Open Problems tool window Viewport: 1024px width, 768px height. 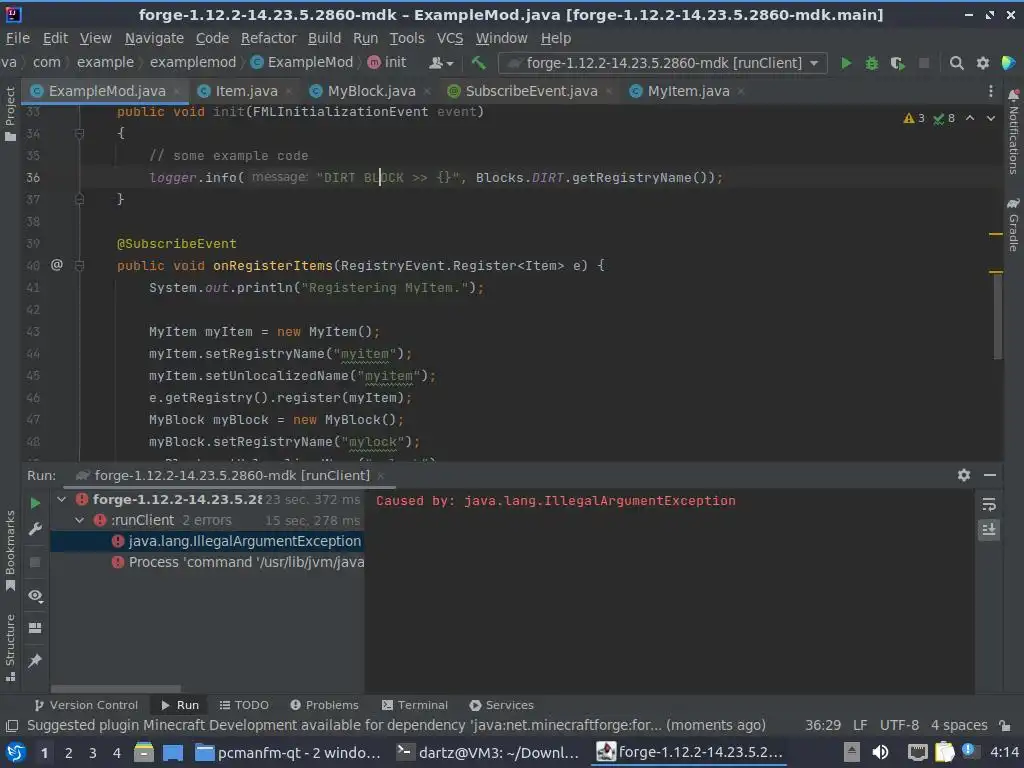pos(325,705)
